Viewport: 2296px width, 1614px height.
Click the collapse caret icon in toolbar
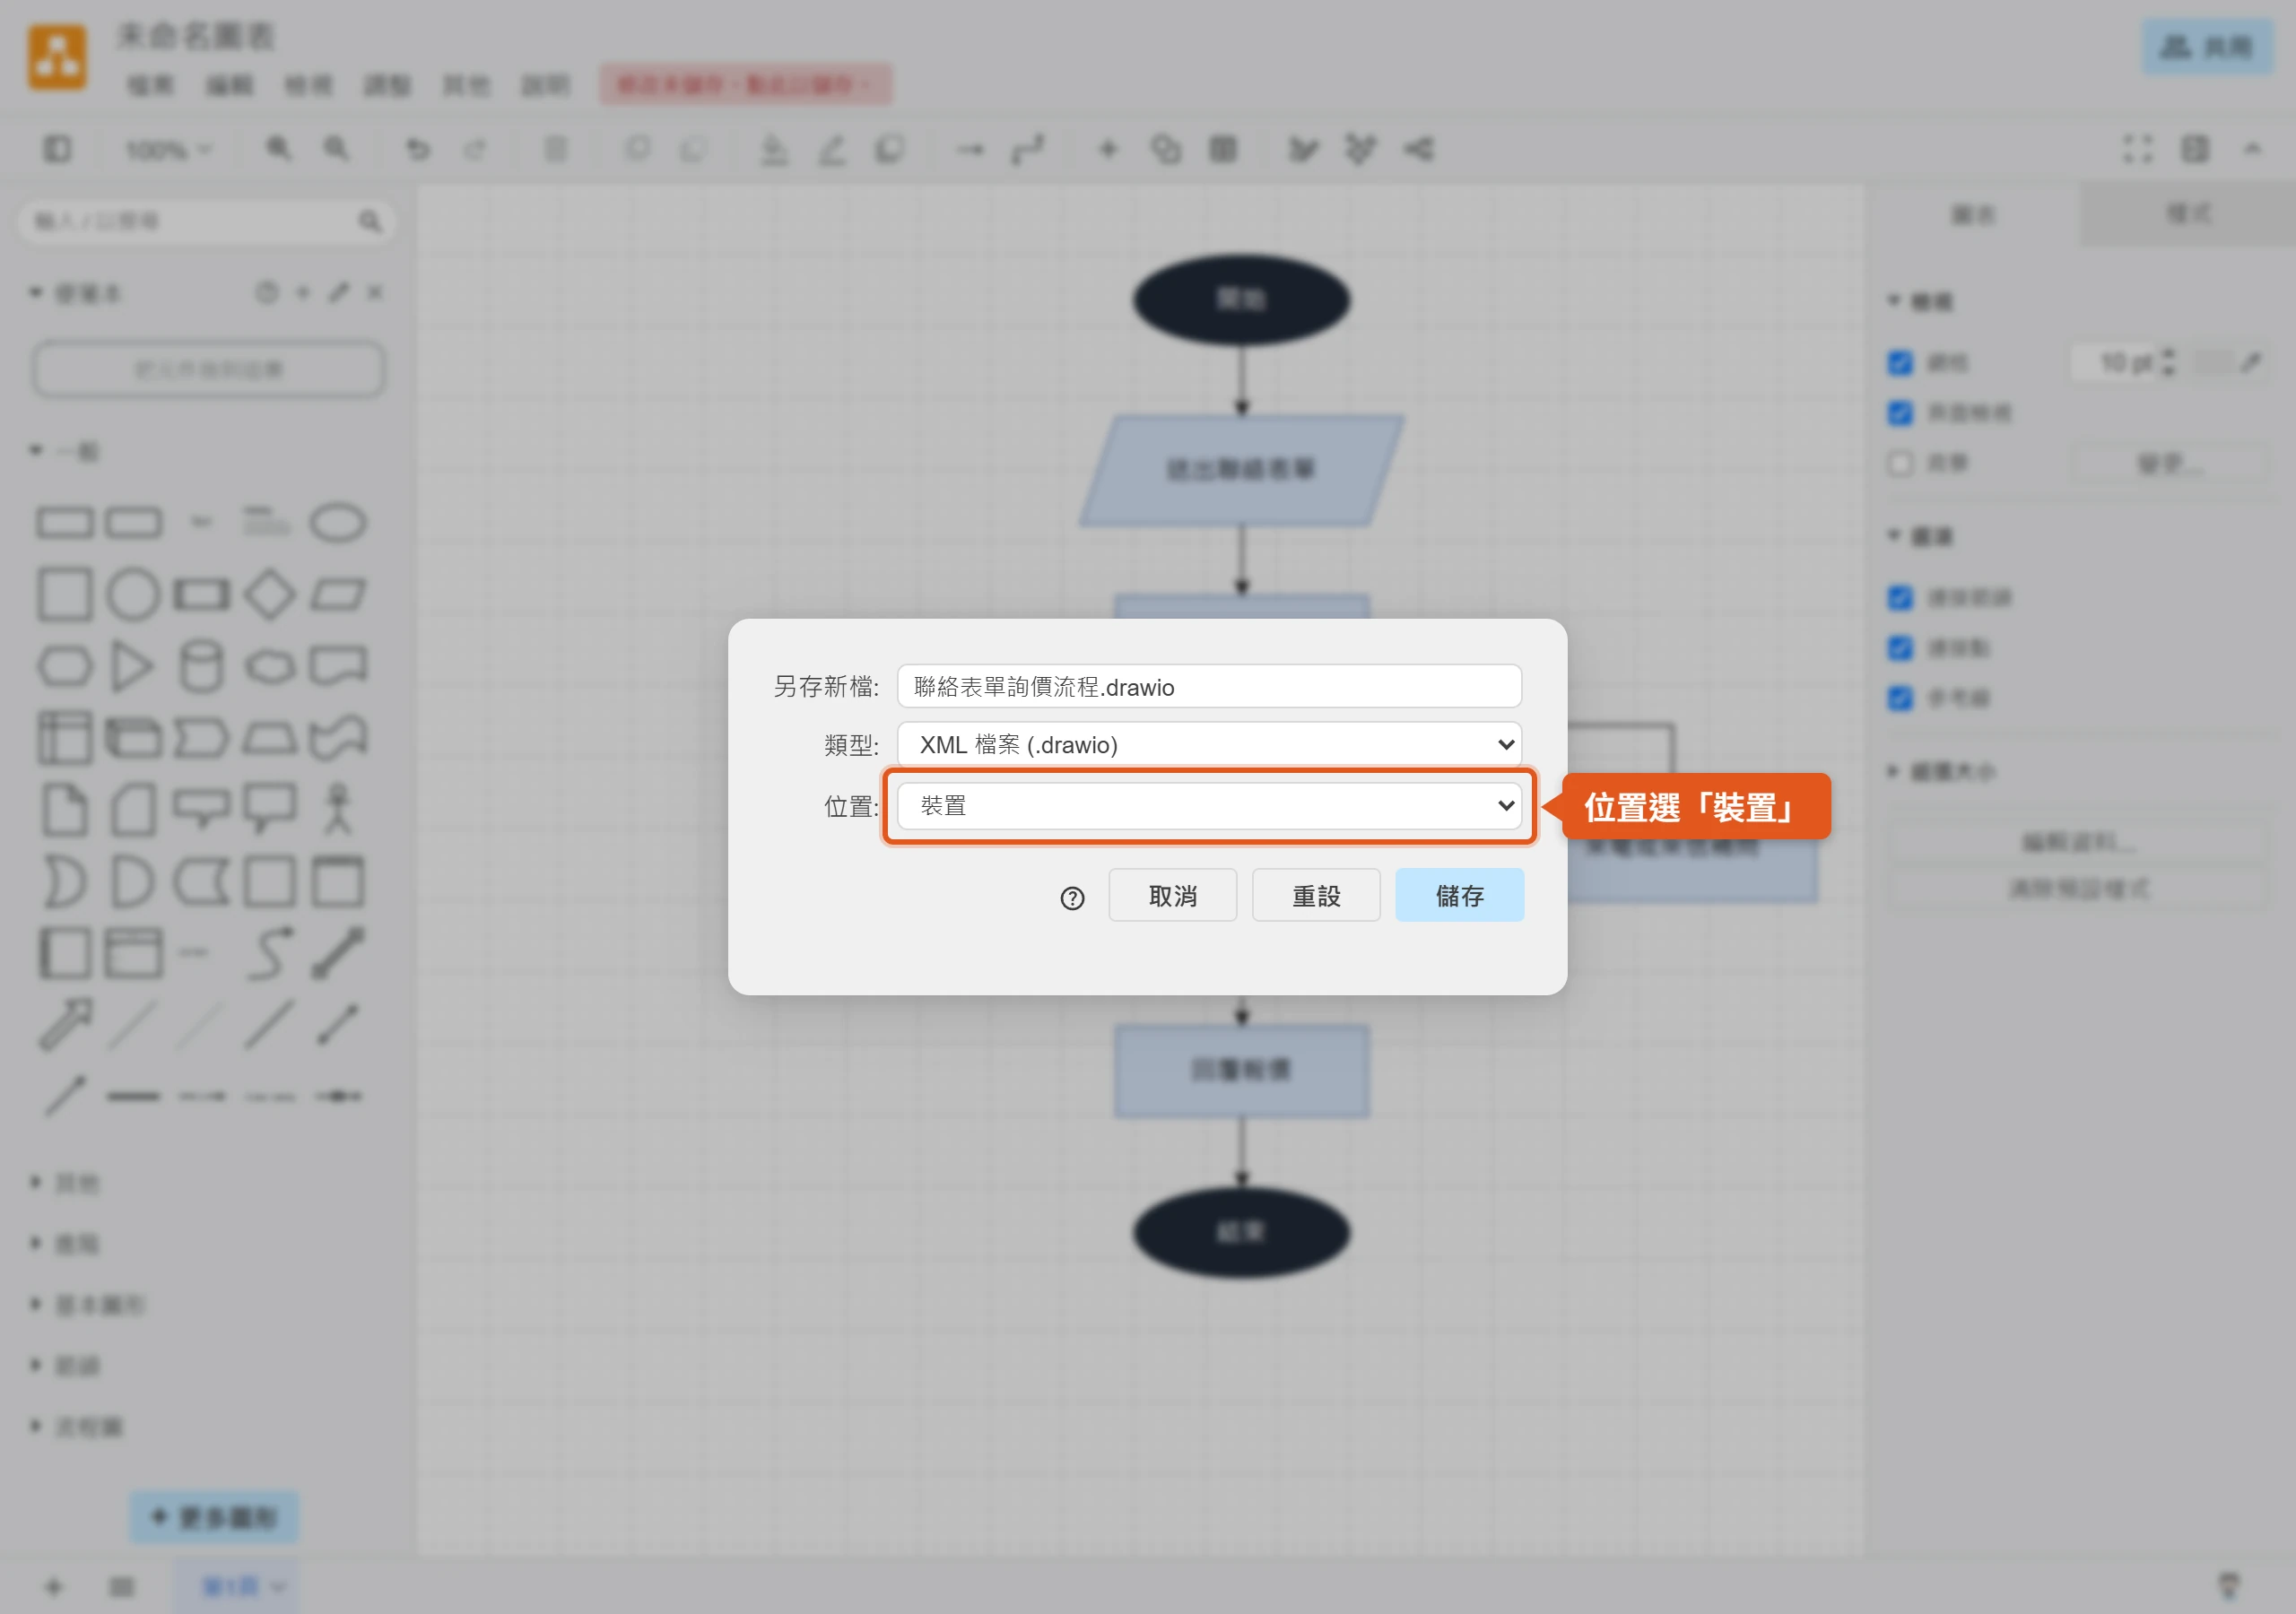coord(2252,149)
